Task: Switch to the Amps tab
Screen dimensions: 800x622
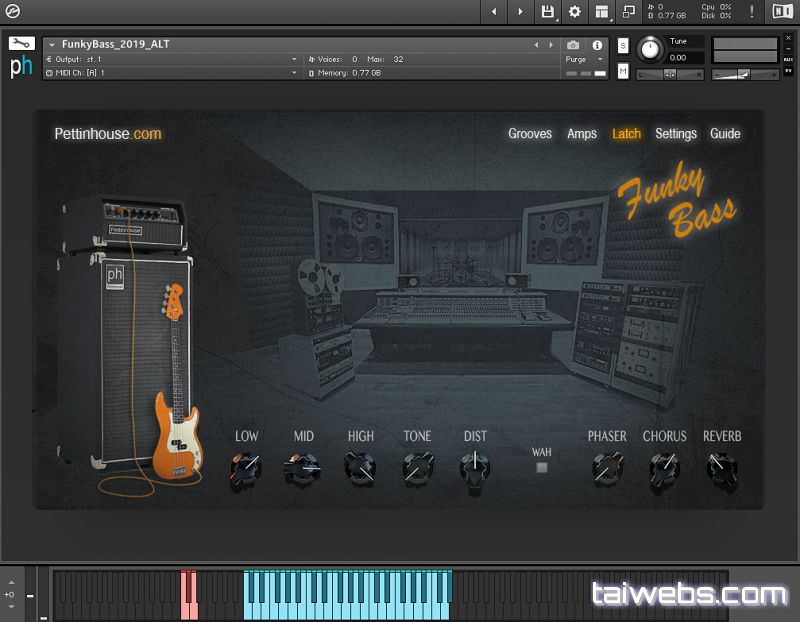Action: tap(582, 134)
